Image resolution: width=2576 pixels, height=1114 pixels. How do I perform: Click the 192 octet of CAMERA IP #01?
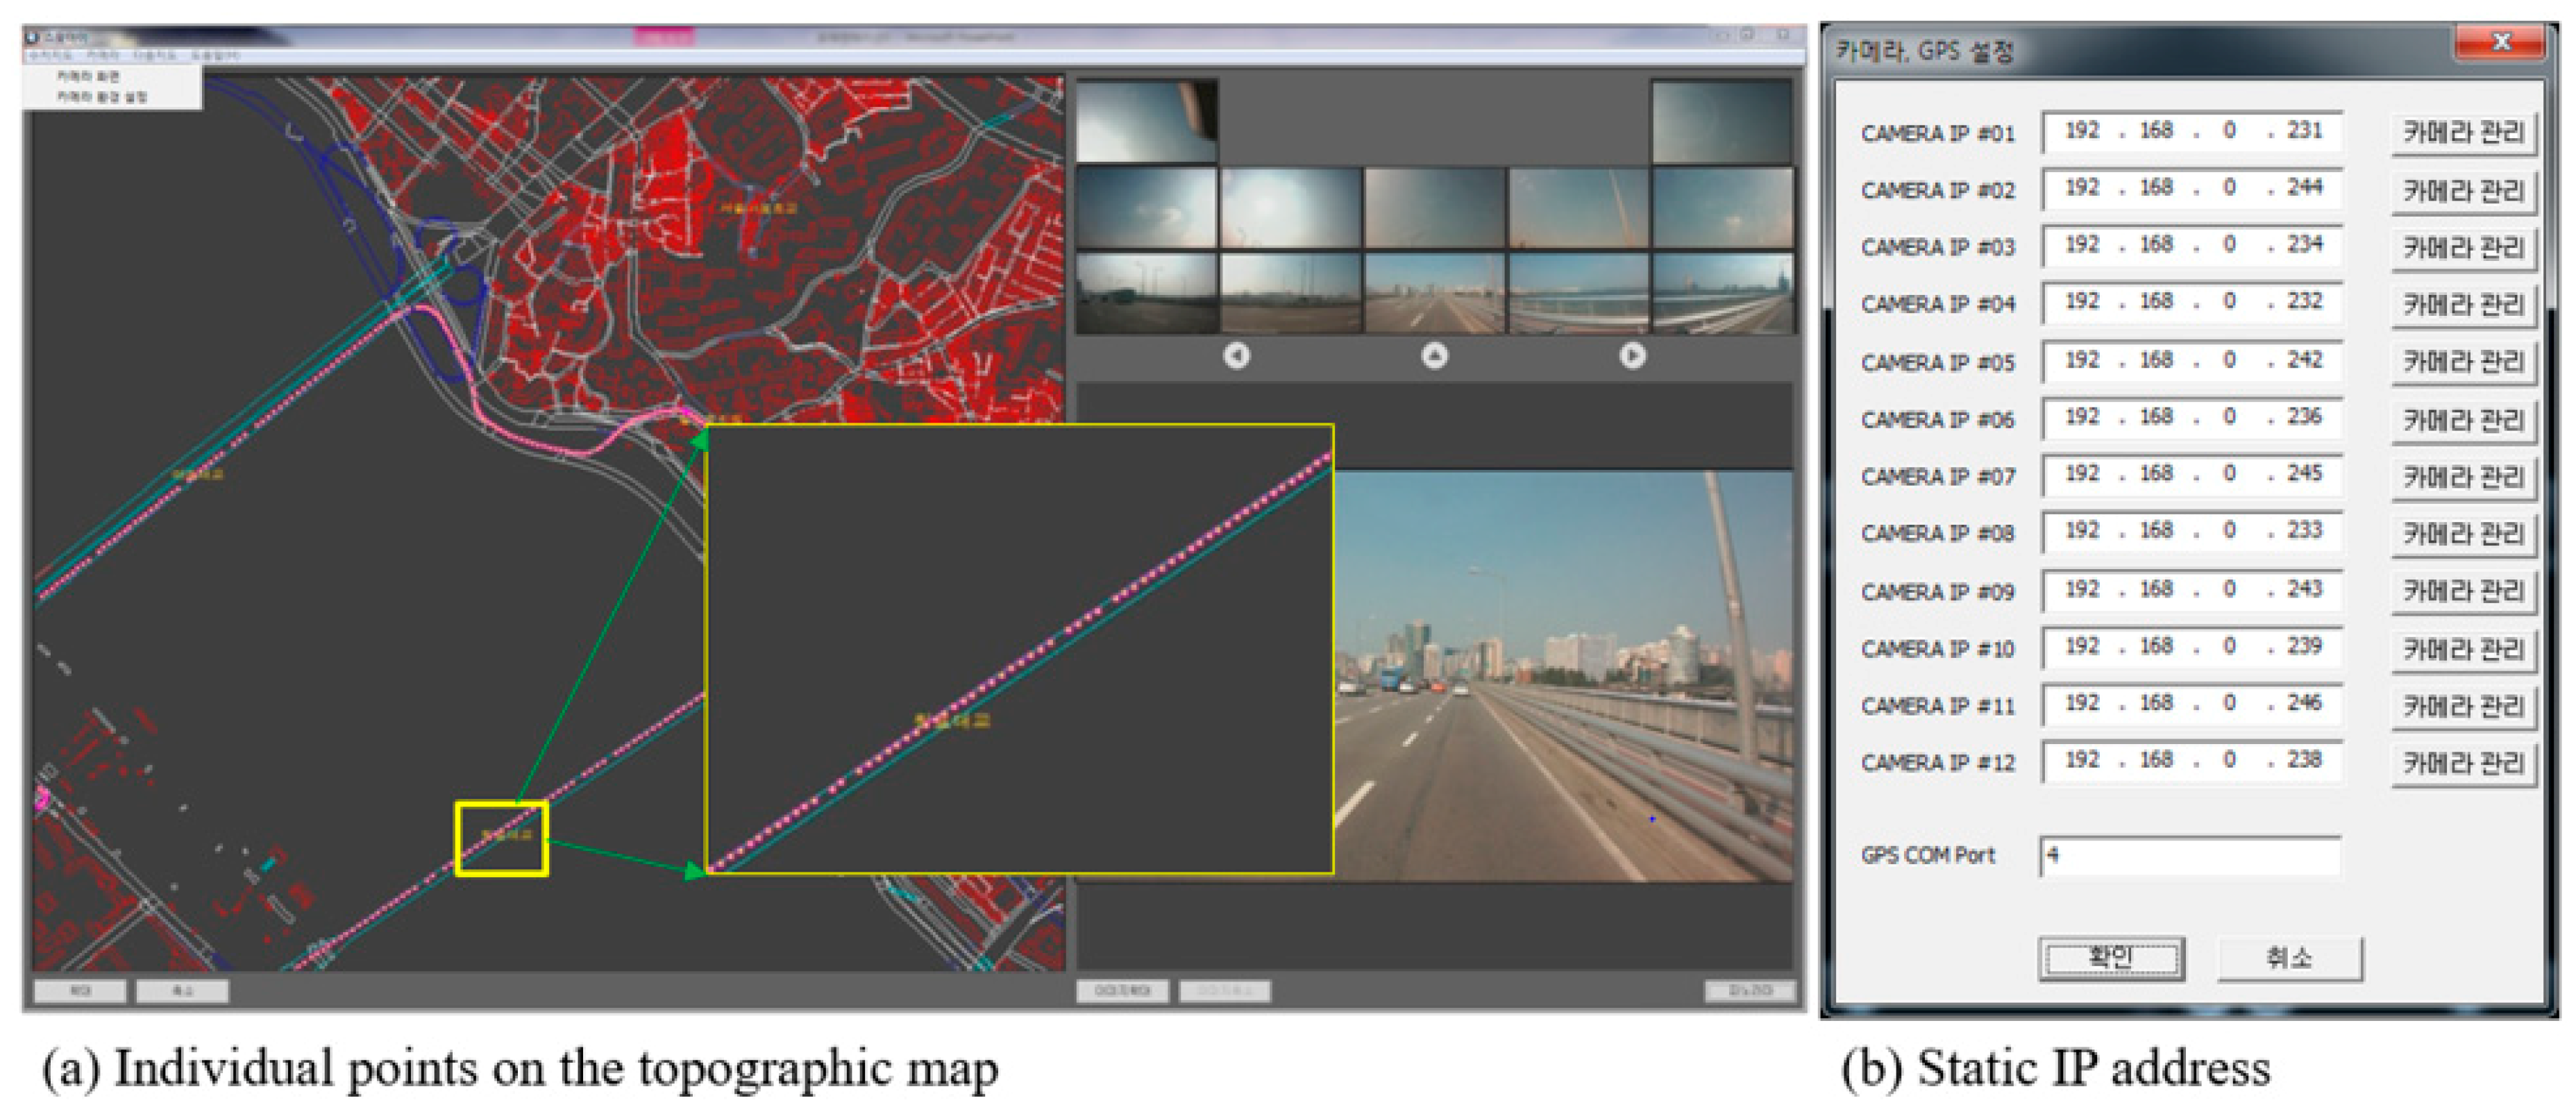[2082, 131]
